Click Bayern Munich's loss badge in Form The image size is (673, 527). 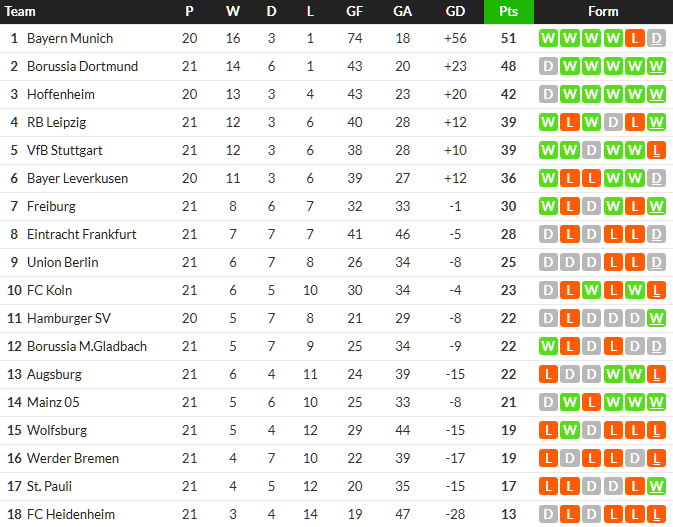[635, 39]
